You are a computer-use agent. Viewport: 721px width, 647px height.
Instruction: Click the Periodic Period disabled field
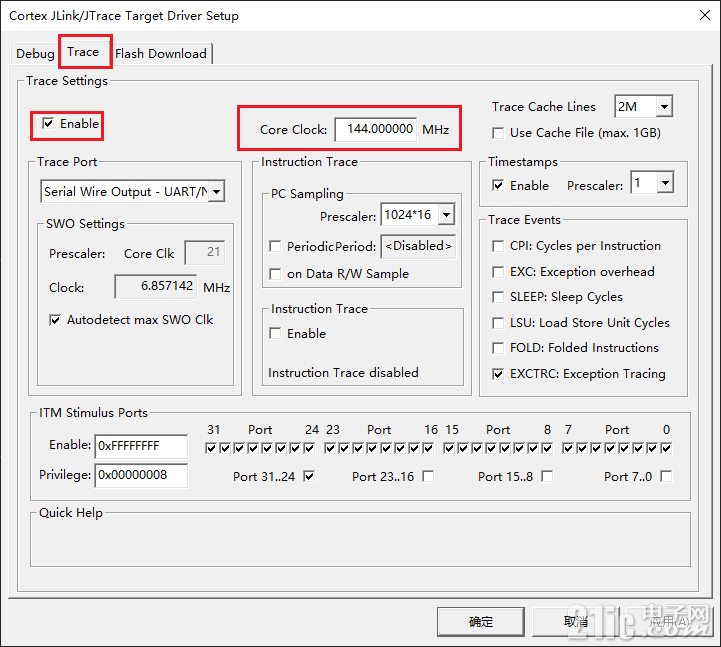[x=418, y=246]
